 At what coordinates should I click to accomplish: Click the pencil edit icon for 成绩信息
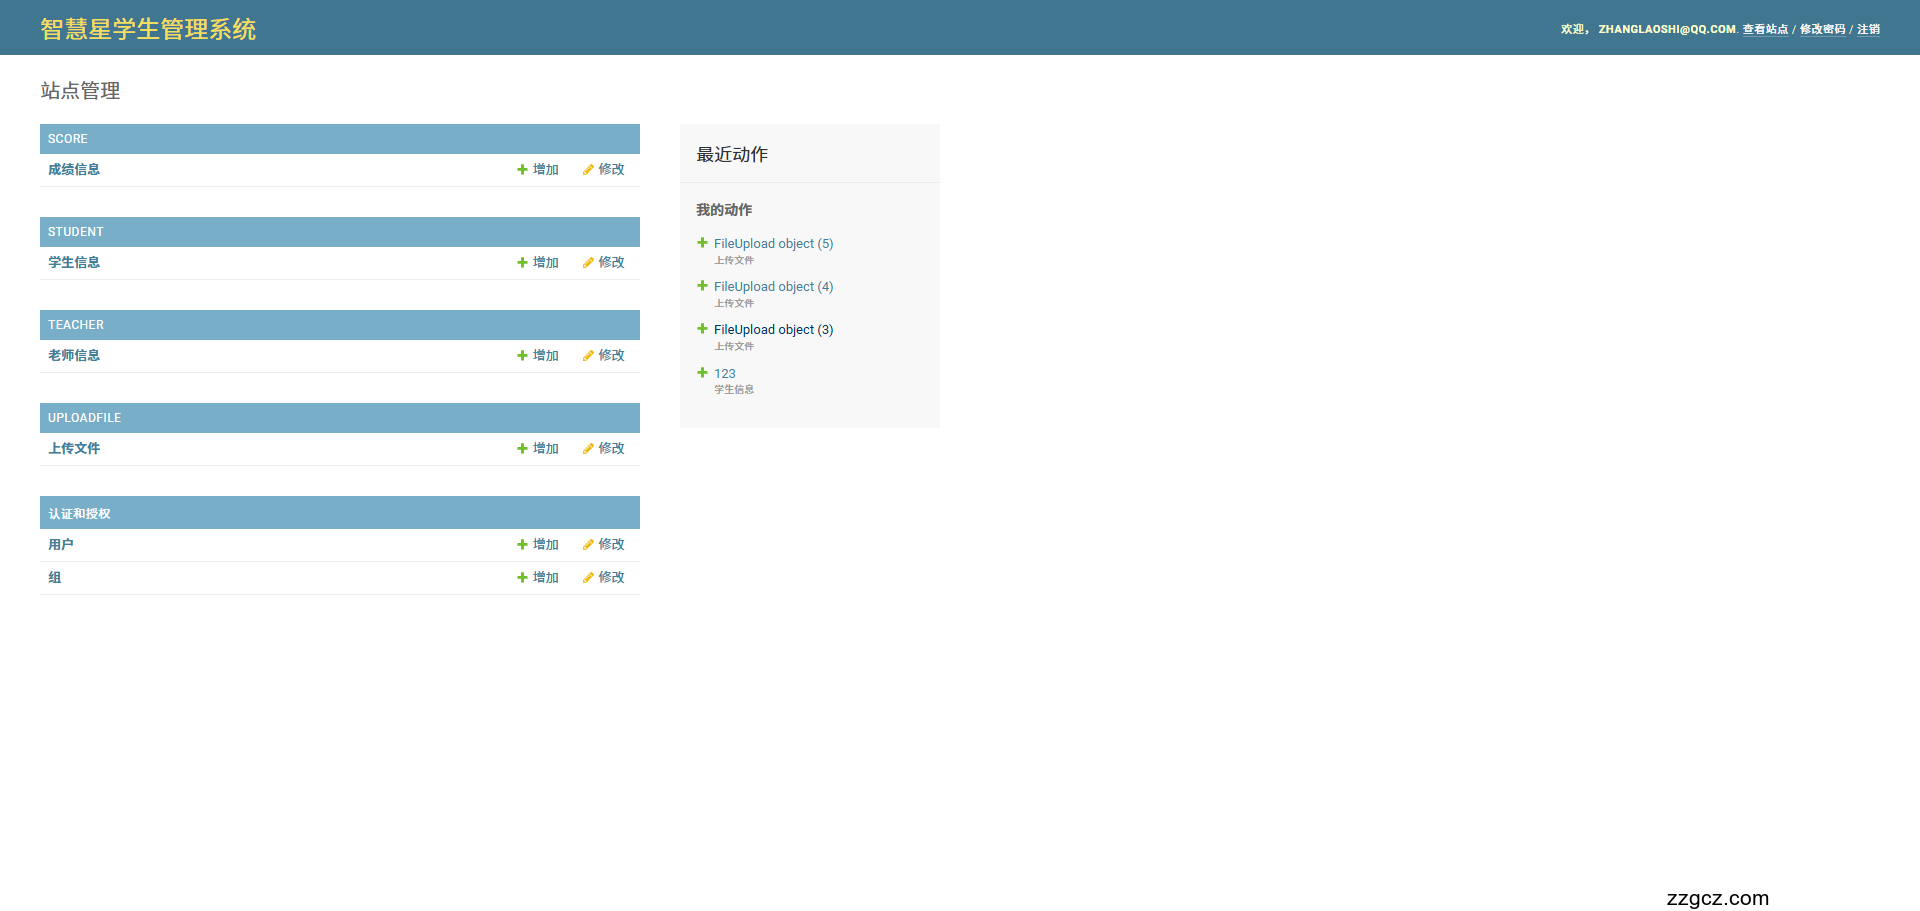588,170
